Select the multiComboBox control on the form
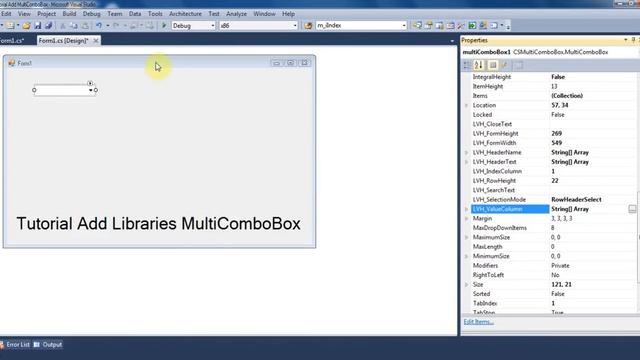The height and width of the screenshot is (360, 640). pyautogui.click(x=64, y=90)
